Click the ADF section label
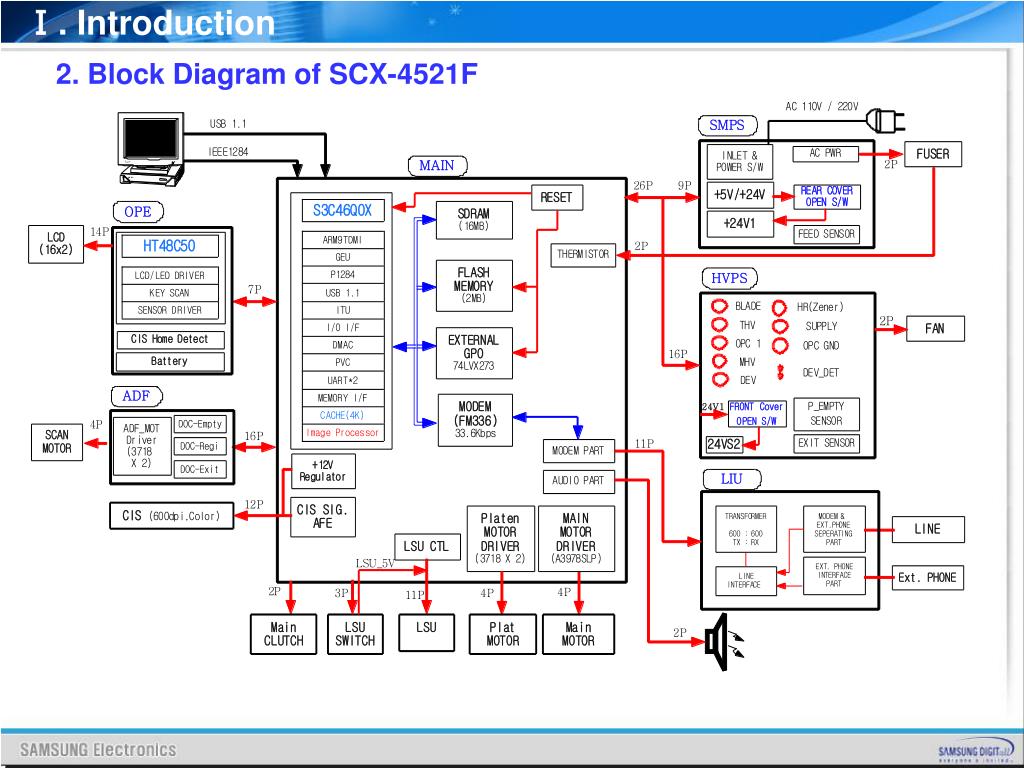Image resolution: width=1024 pixels, height=768 pixels. click(136, 396)
